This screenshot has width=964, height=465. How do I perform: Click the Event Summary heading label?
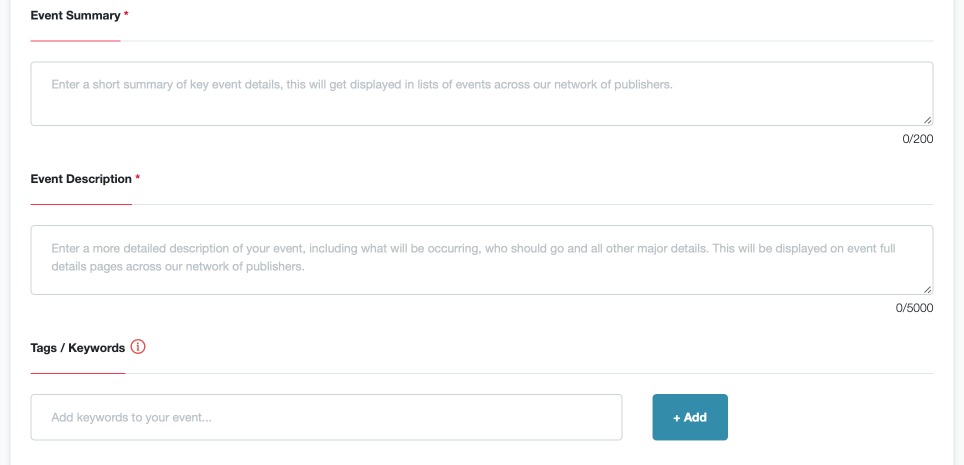[75, 16]
